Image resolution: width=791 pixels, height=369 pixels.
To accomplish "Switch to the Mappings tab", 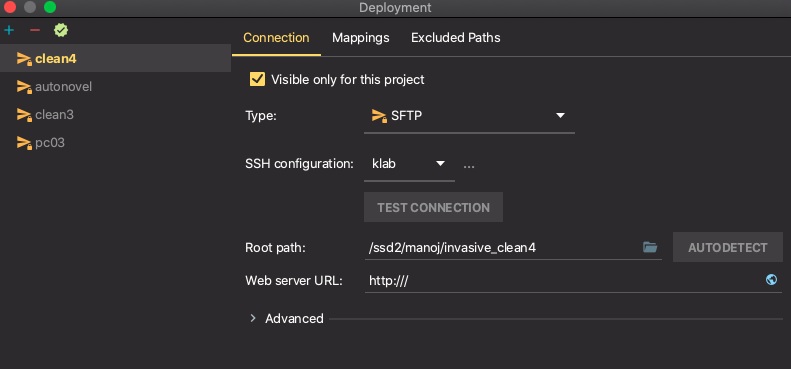I will coord(361,38).
